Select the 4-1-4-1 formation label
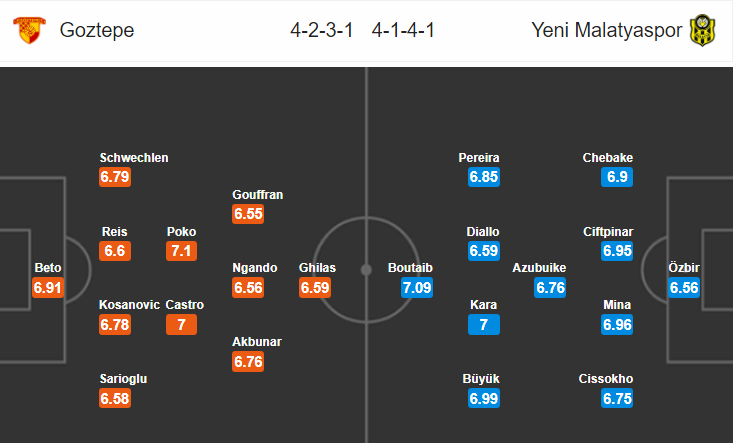Screen dimensions: 733x443 [403, 30]
